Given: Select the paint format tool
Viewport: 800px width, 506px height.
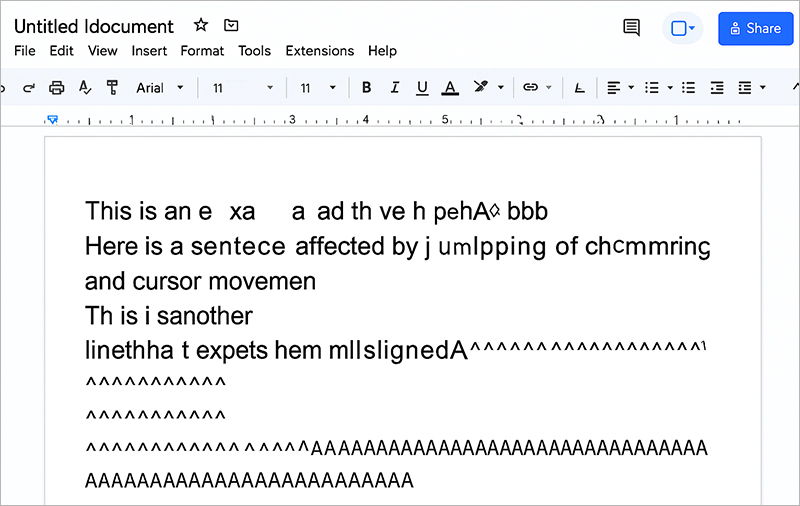Looking at the screenshot, I should click(x=112, y=88).
